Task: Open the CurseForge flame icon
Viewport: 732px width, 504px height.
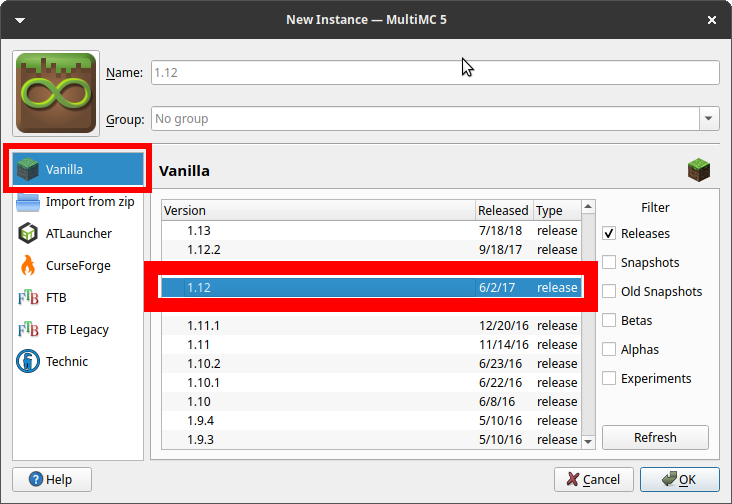Action: click(28, 266)
